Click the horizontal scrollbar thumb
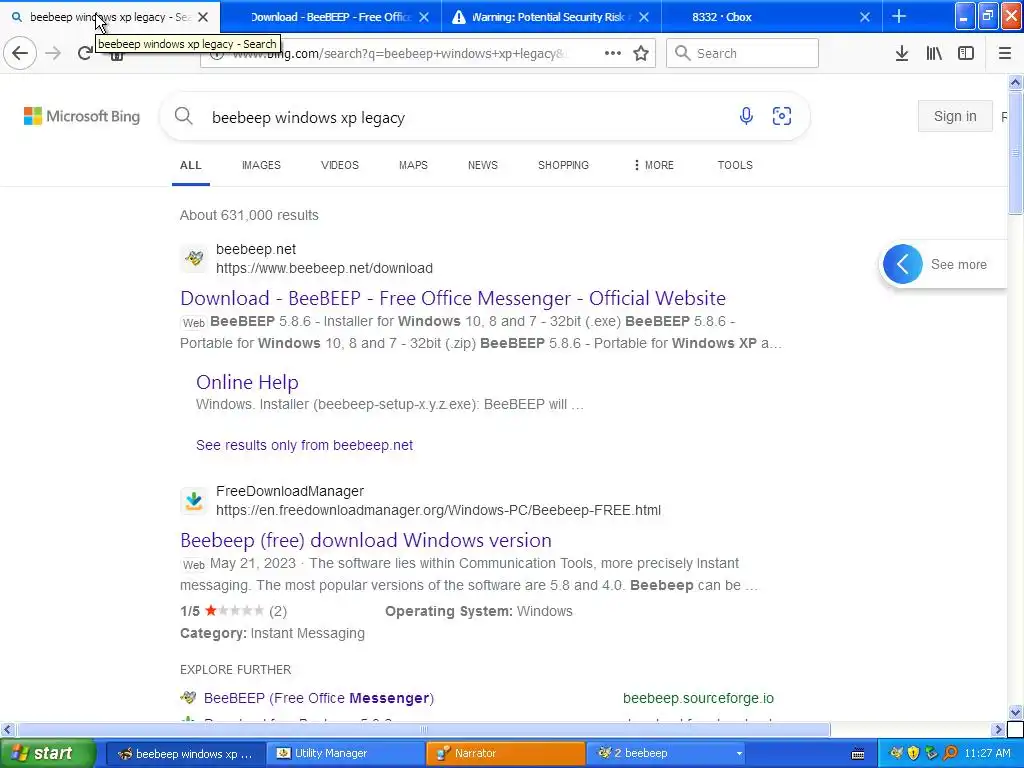Screen dimensions: 1024x768 pyautogui.click(x=423, y=729)
